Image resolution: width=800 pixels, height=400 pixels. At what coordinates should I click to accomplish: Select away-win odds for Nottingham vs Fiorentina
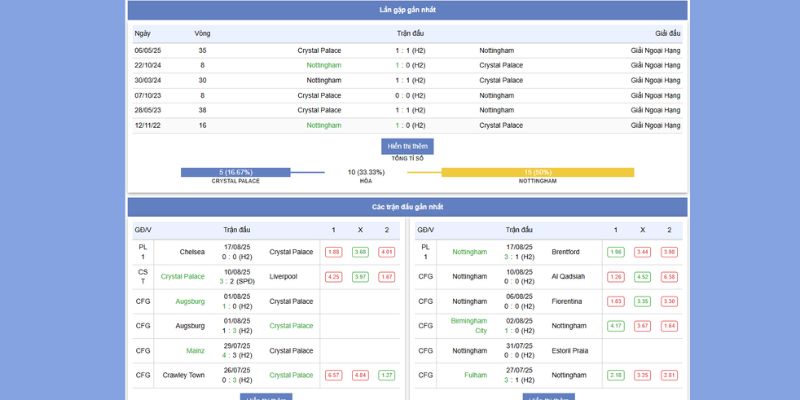click(x=669, y=301)
